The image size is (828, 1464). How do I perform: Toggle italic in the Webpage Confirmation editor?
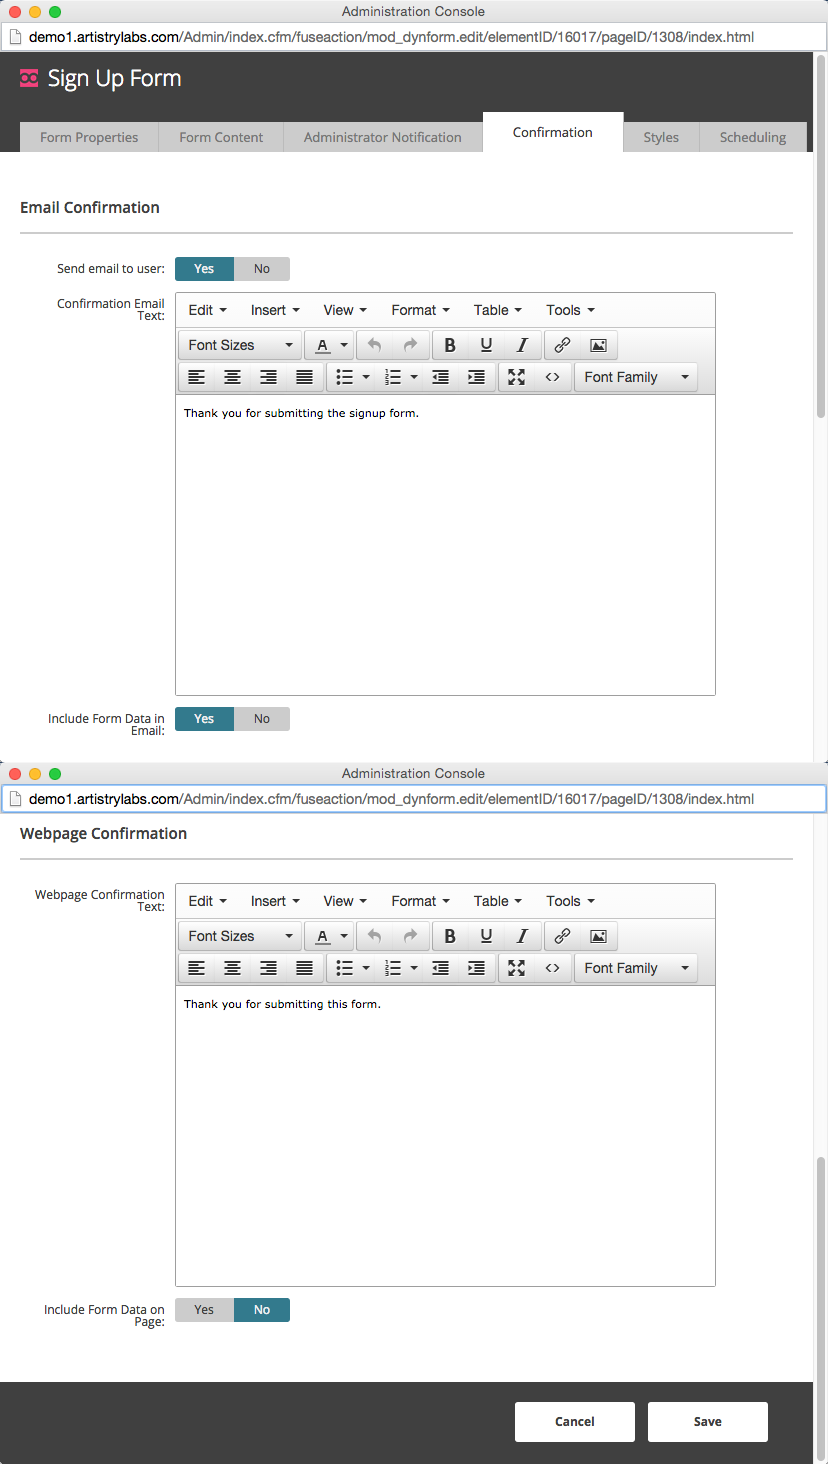522,936
